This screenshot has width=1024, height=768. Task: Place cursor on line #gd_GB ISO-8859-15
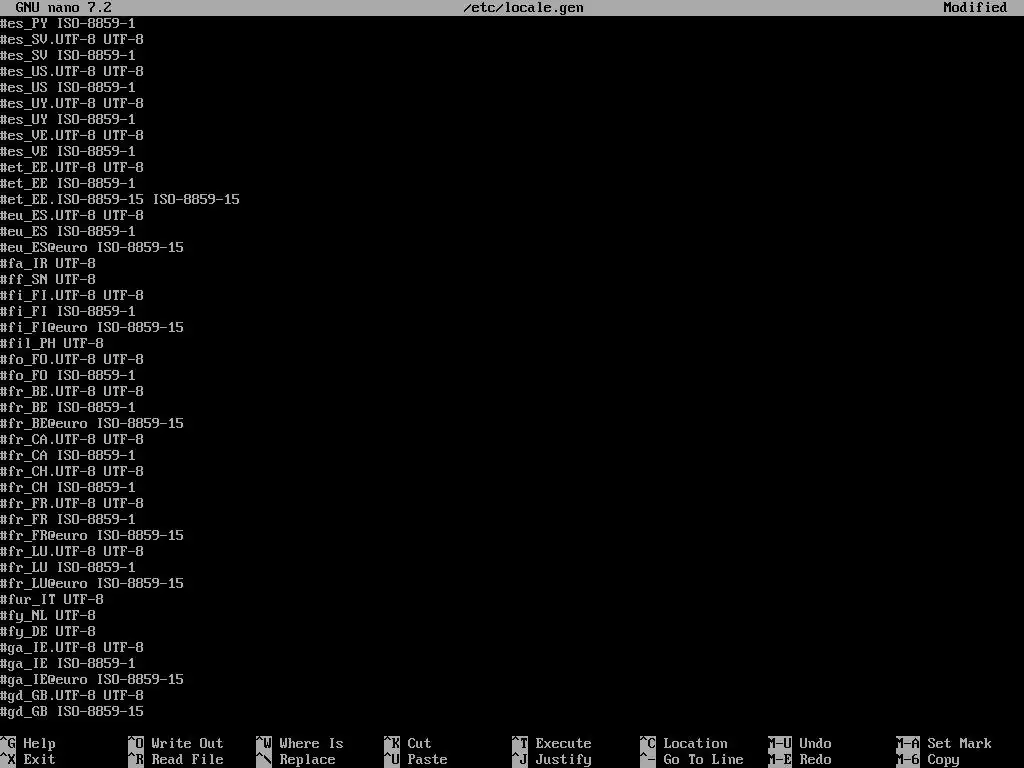pos(72,711)
